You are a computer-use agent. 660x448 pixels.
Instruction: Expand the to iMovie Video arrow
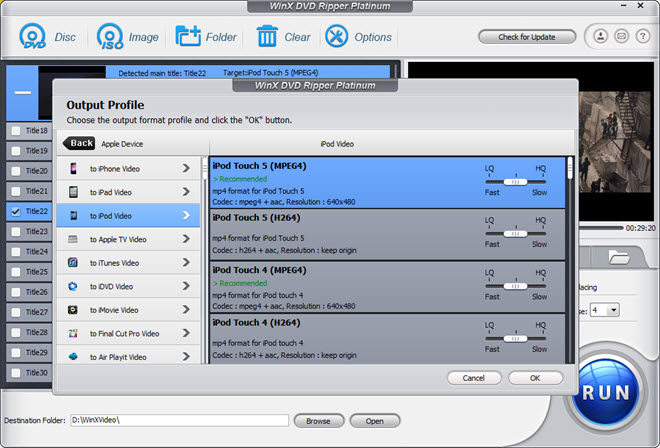click(x=186, y=310)
